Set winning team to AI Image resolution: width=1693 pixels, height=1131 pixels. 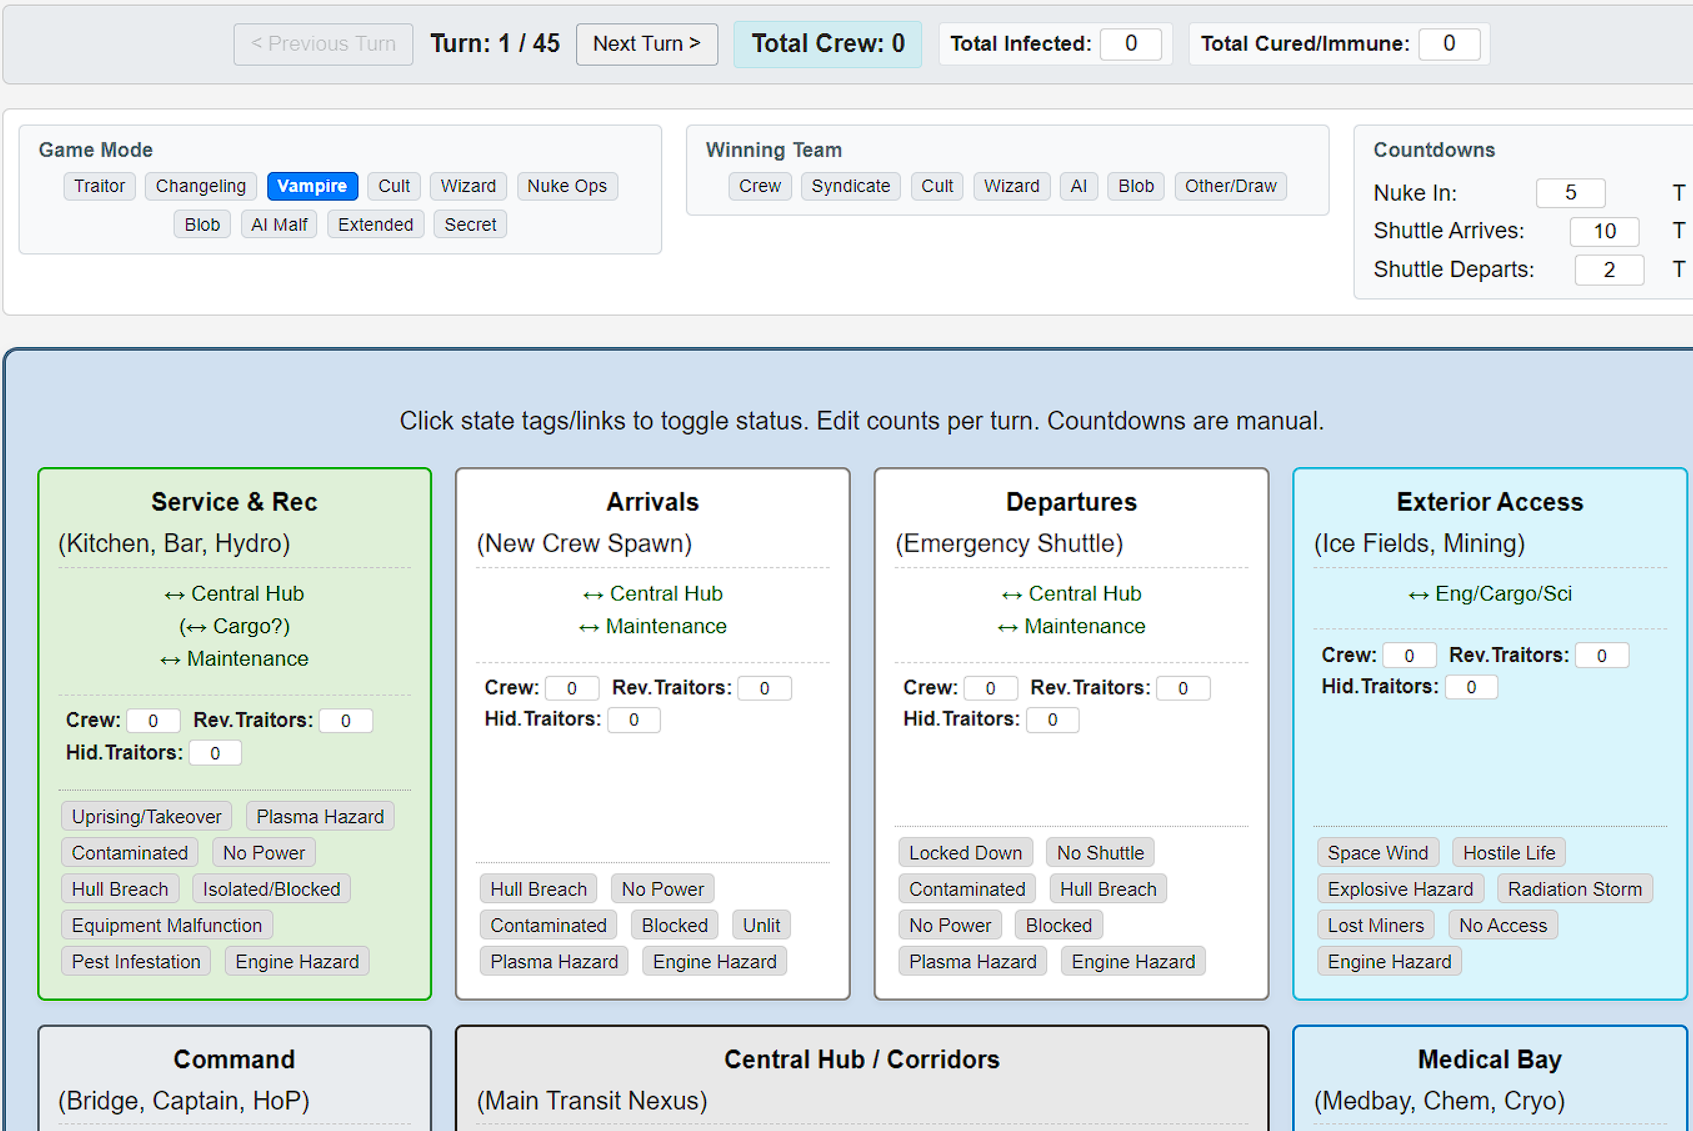[x=1078, y=186]
